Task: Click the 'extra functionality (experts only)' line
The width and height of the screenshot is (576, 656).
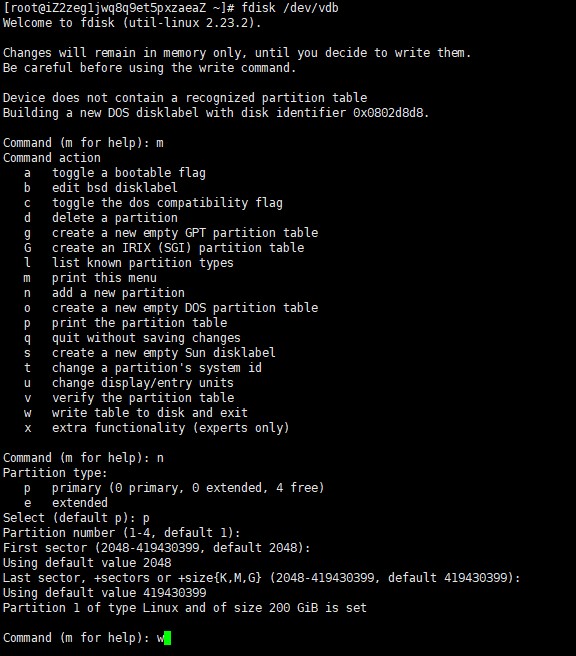Action: (x=157, y=428)
